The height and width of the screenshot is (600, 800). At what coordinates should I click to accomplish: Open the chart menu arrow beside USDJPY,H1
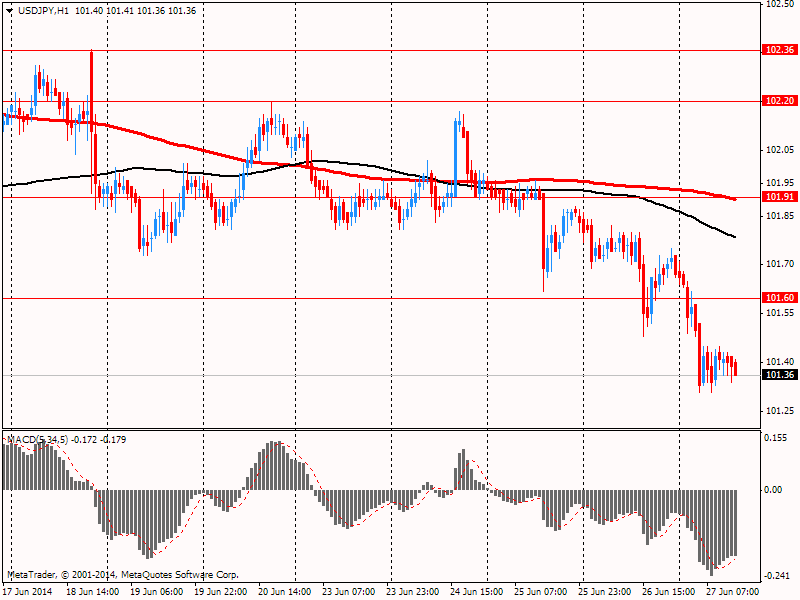[9, 11]
